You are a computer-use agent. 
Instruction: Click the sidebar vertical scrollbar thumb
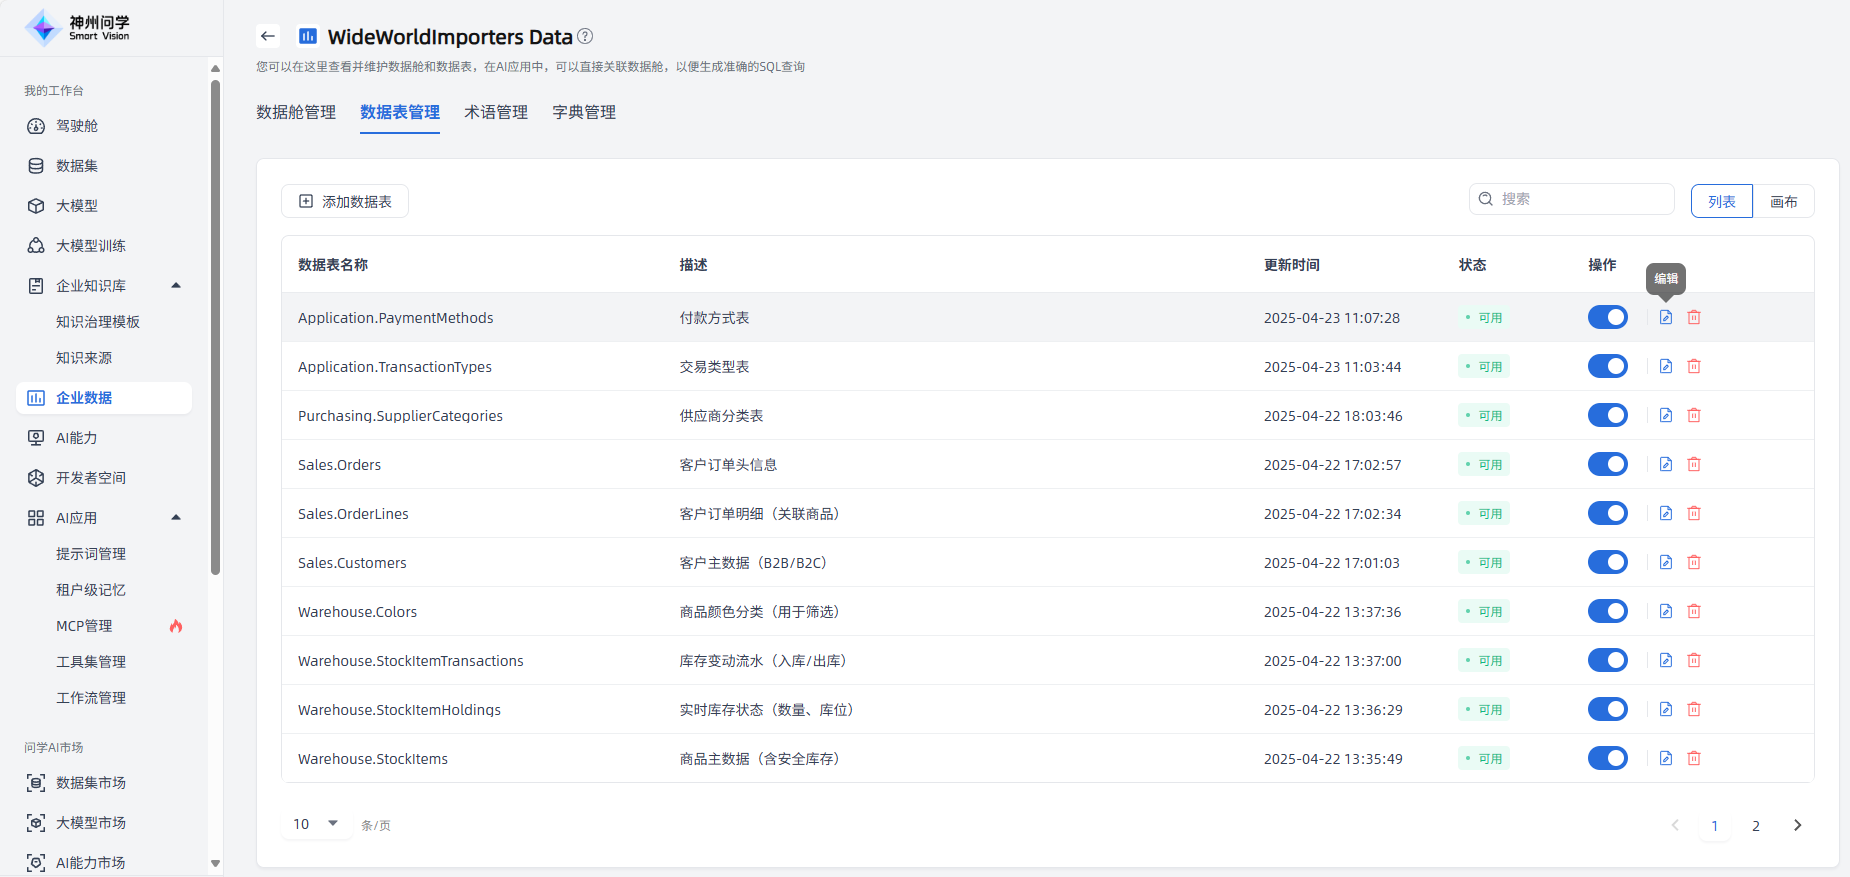(215, 327)
